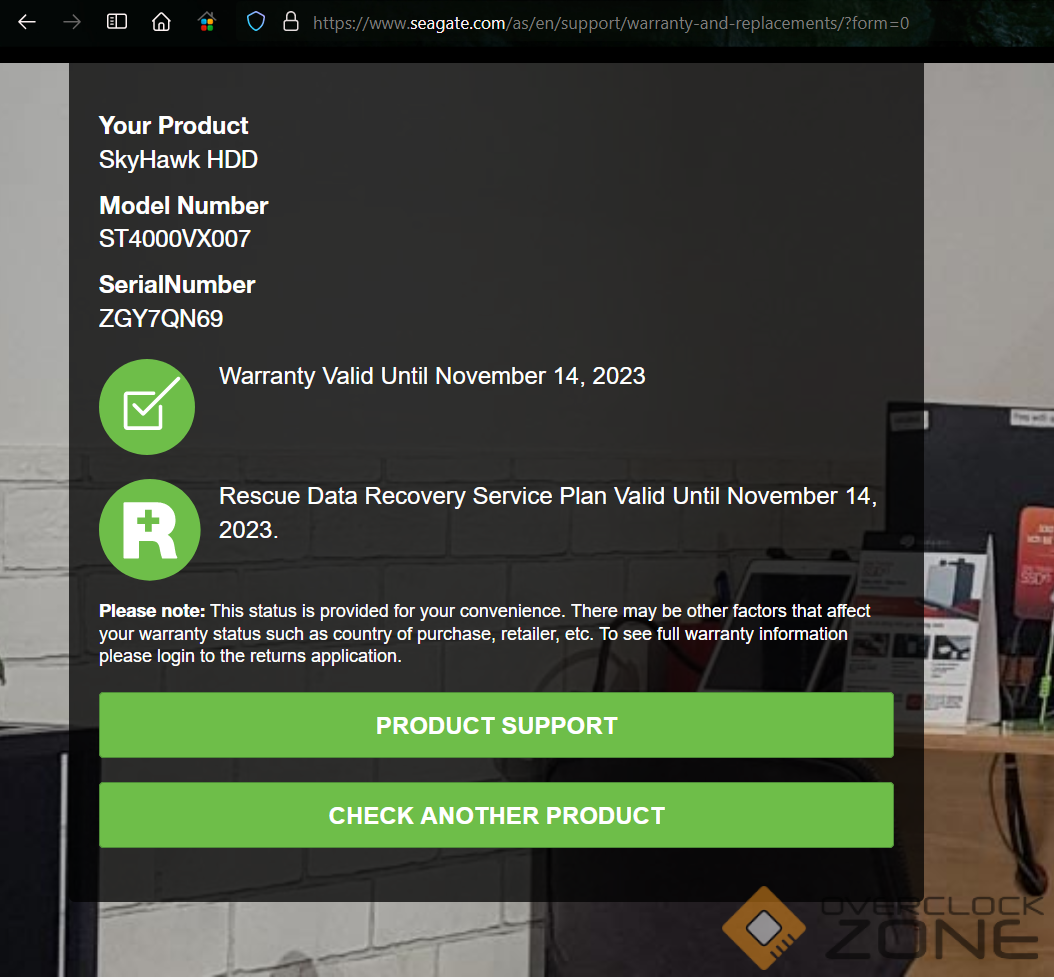Click the browser forward arrow
This screenshot has width=1054, height=980.
(x=72, y=22)
